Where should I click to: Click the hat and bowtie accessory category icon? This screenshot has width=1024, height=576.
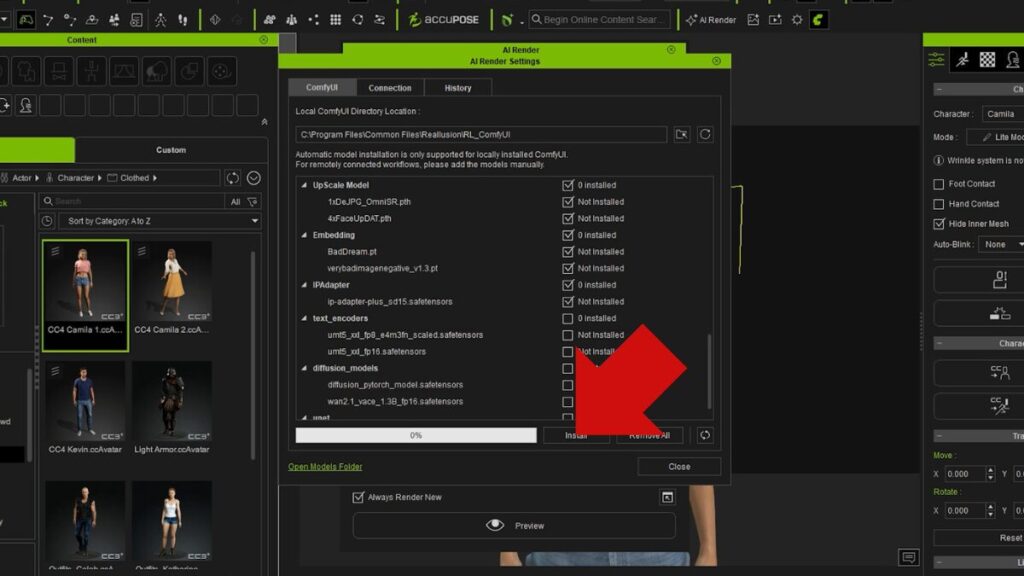tap(59, 71)
